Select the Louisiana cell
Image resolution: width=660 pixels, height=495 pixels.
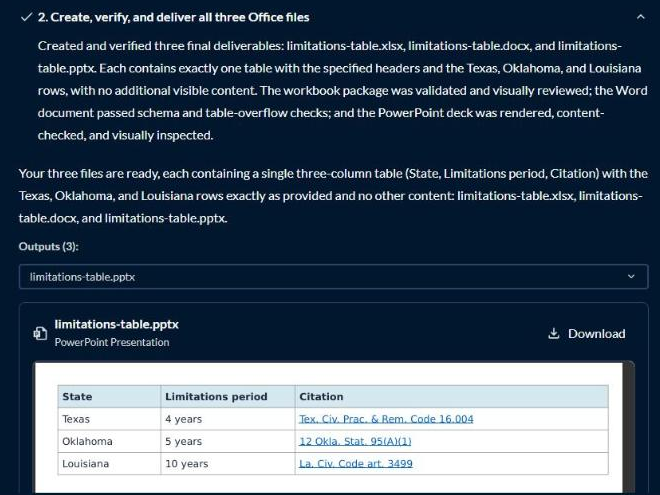coord(109,464)
